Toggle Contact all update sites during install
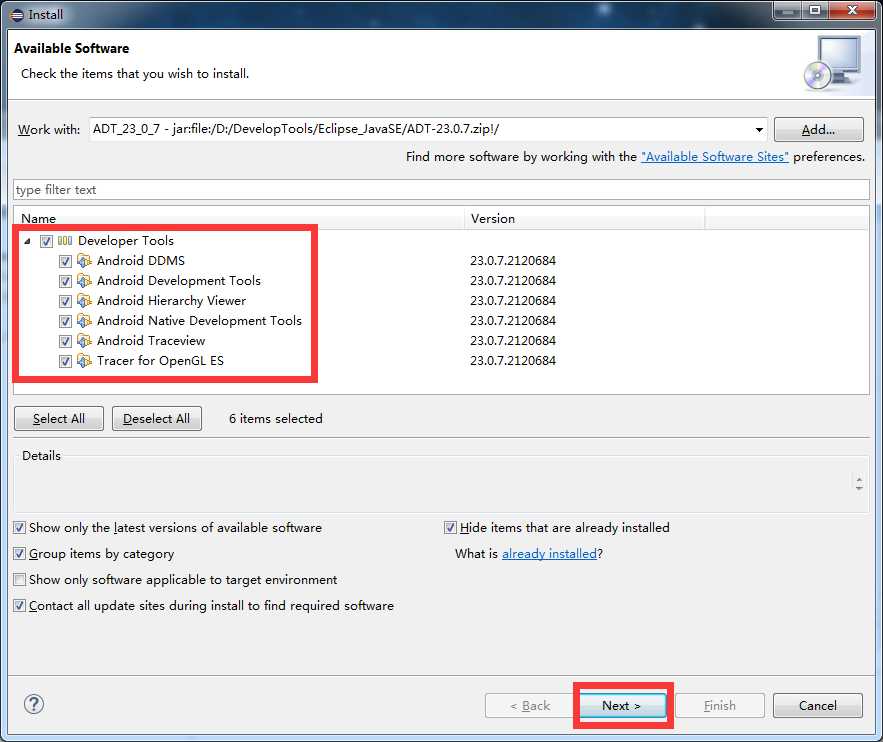This screenshot has width=883, height=742. pos(20,605)
